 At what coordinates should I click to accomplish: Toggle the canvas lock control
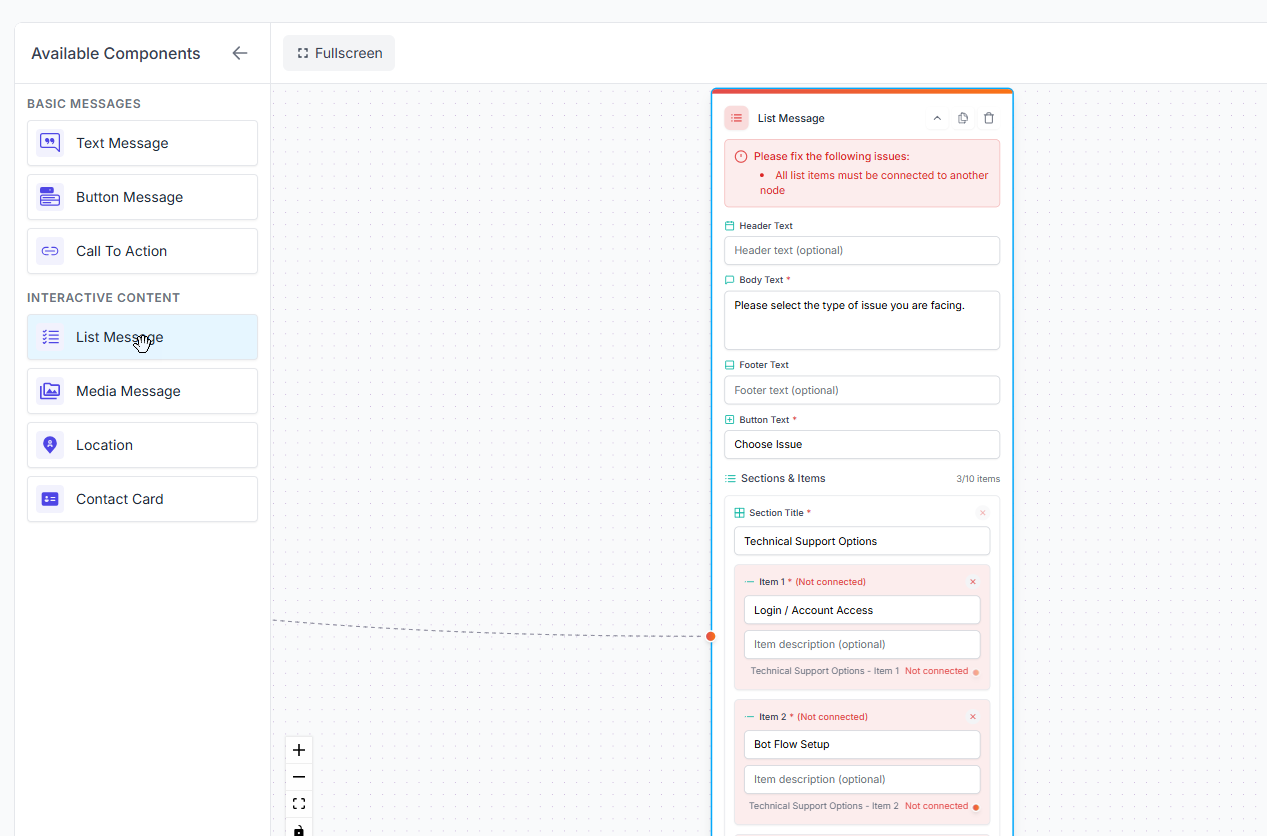pos(298,829)
